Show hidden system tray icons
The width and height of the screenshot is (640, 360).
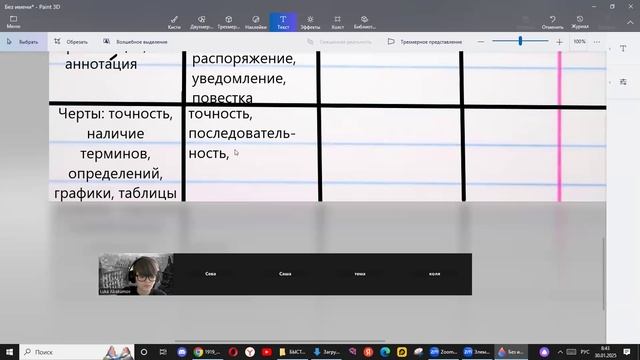560,352
